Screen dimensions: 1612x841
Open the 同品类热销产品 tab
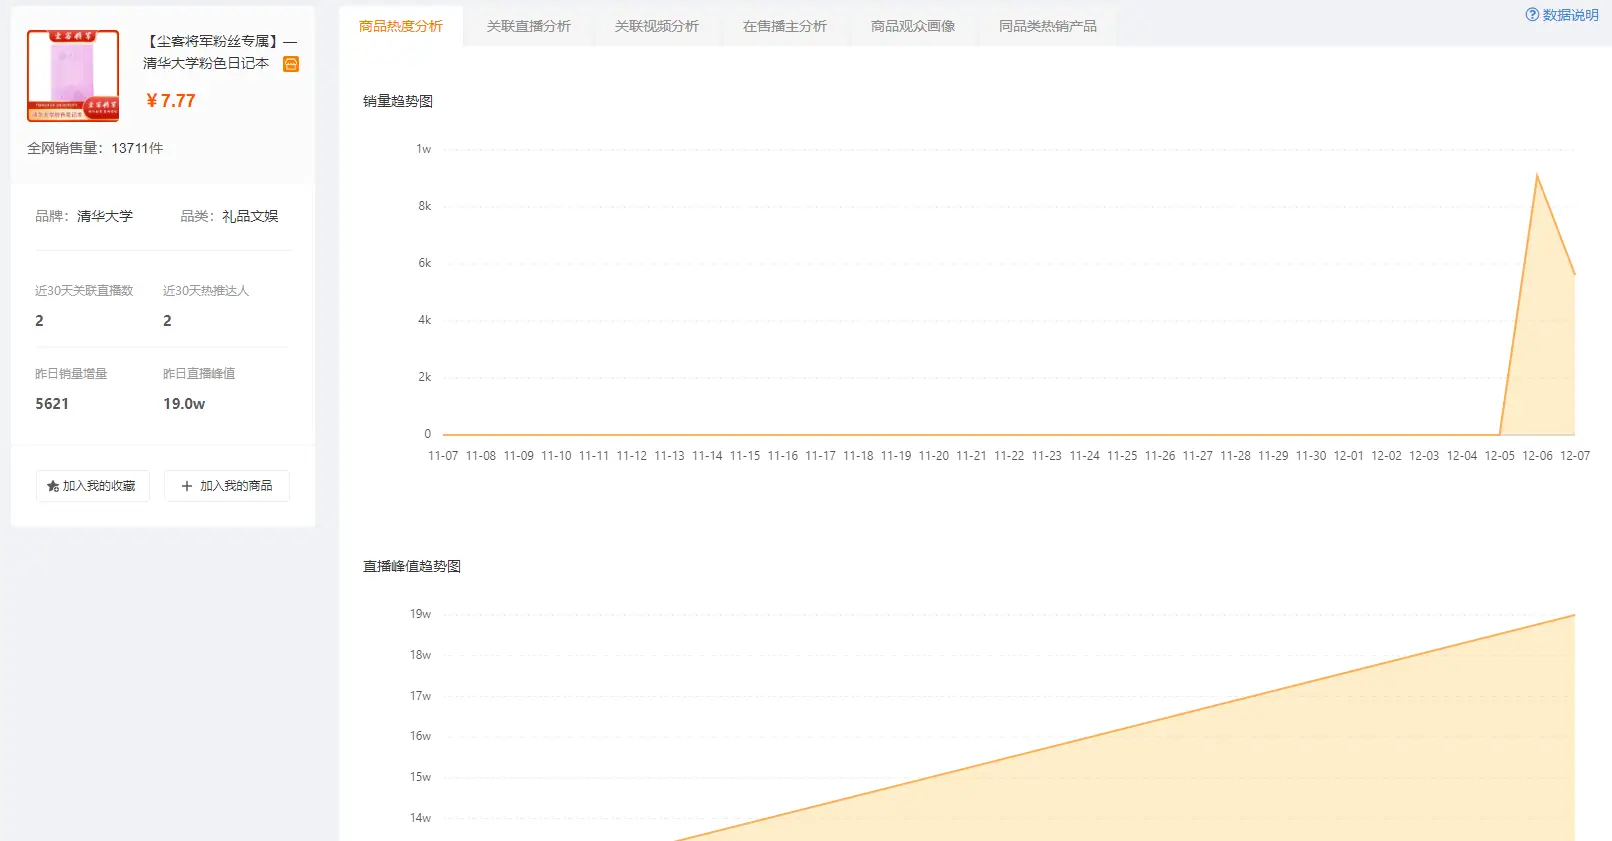coord(1047,26)
